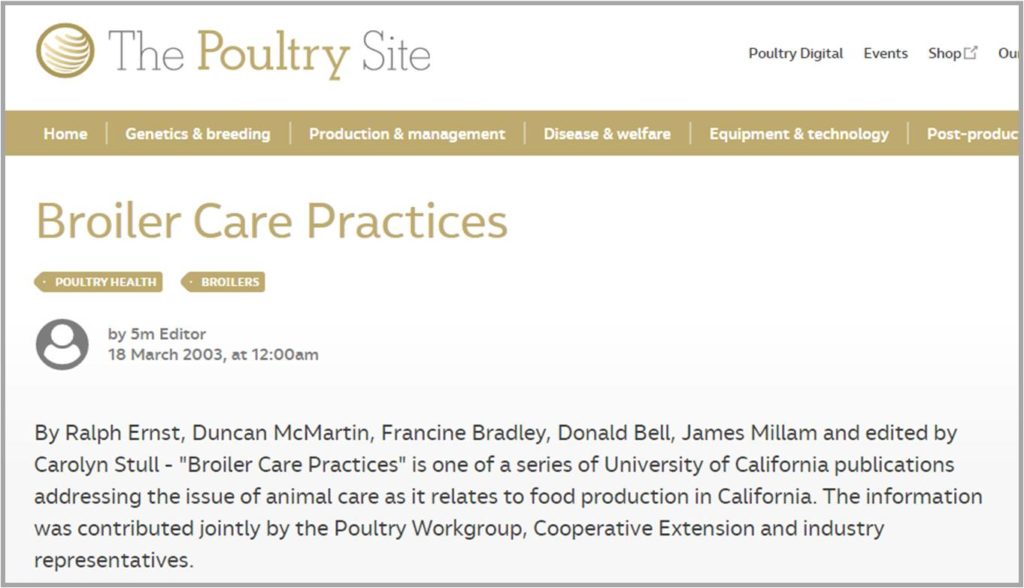Open Genetics & breeding menu
Viewport: 1024px width, 588px height.
click(198, 134)
